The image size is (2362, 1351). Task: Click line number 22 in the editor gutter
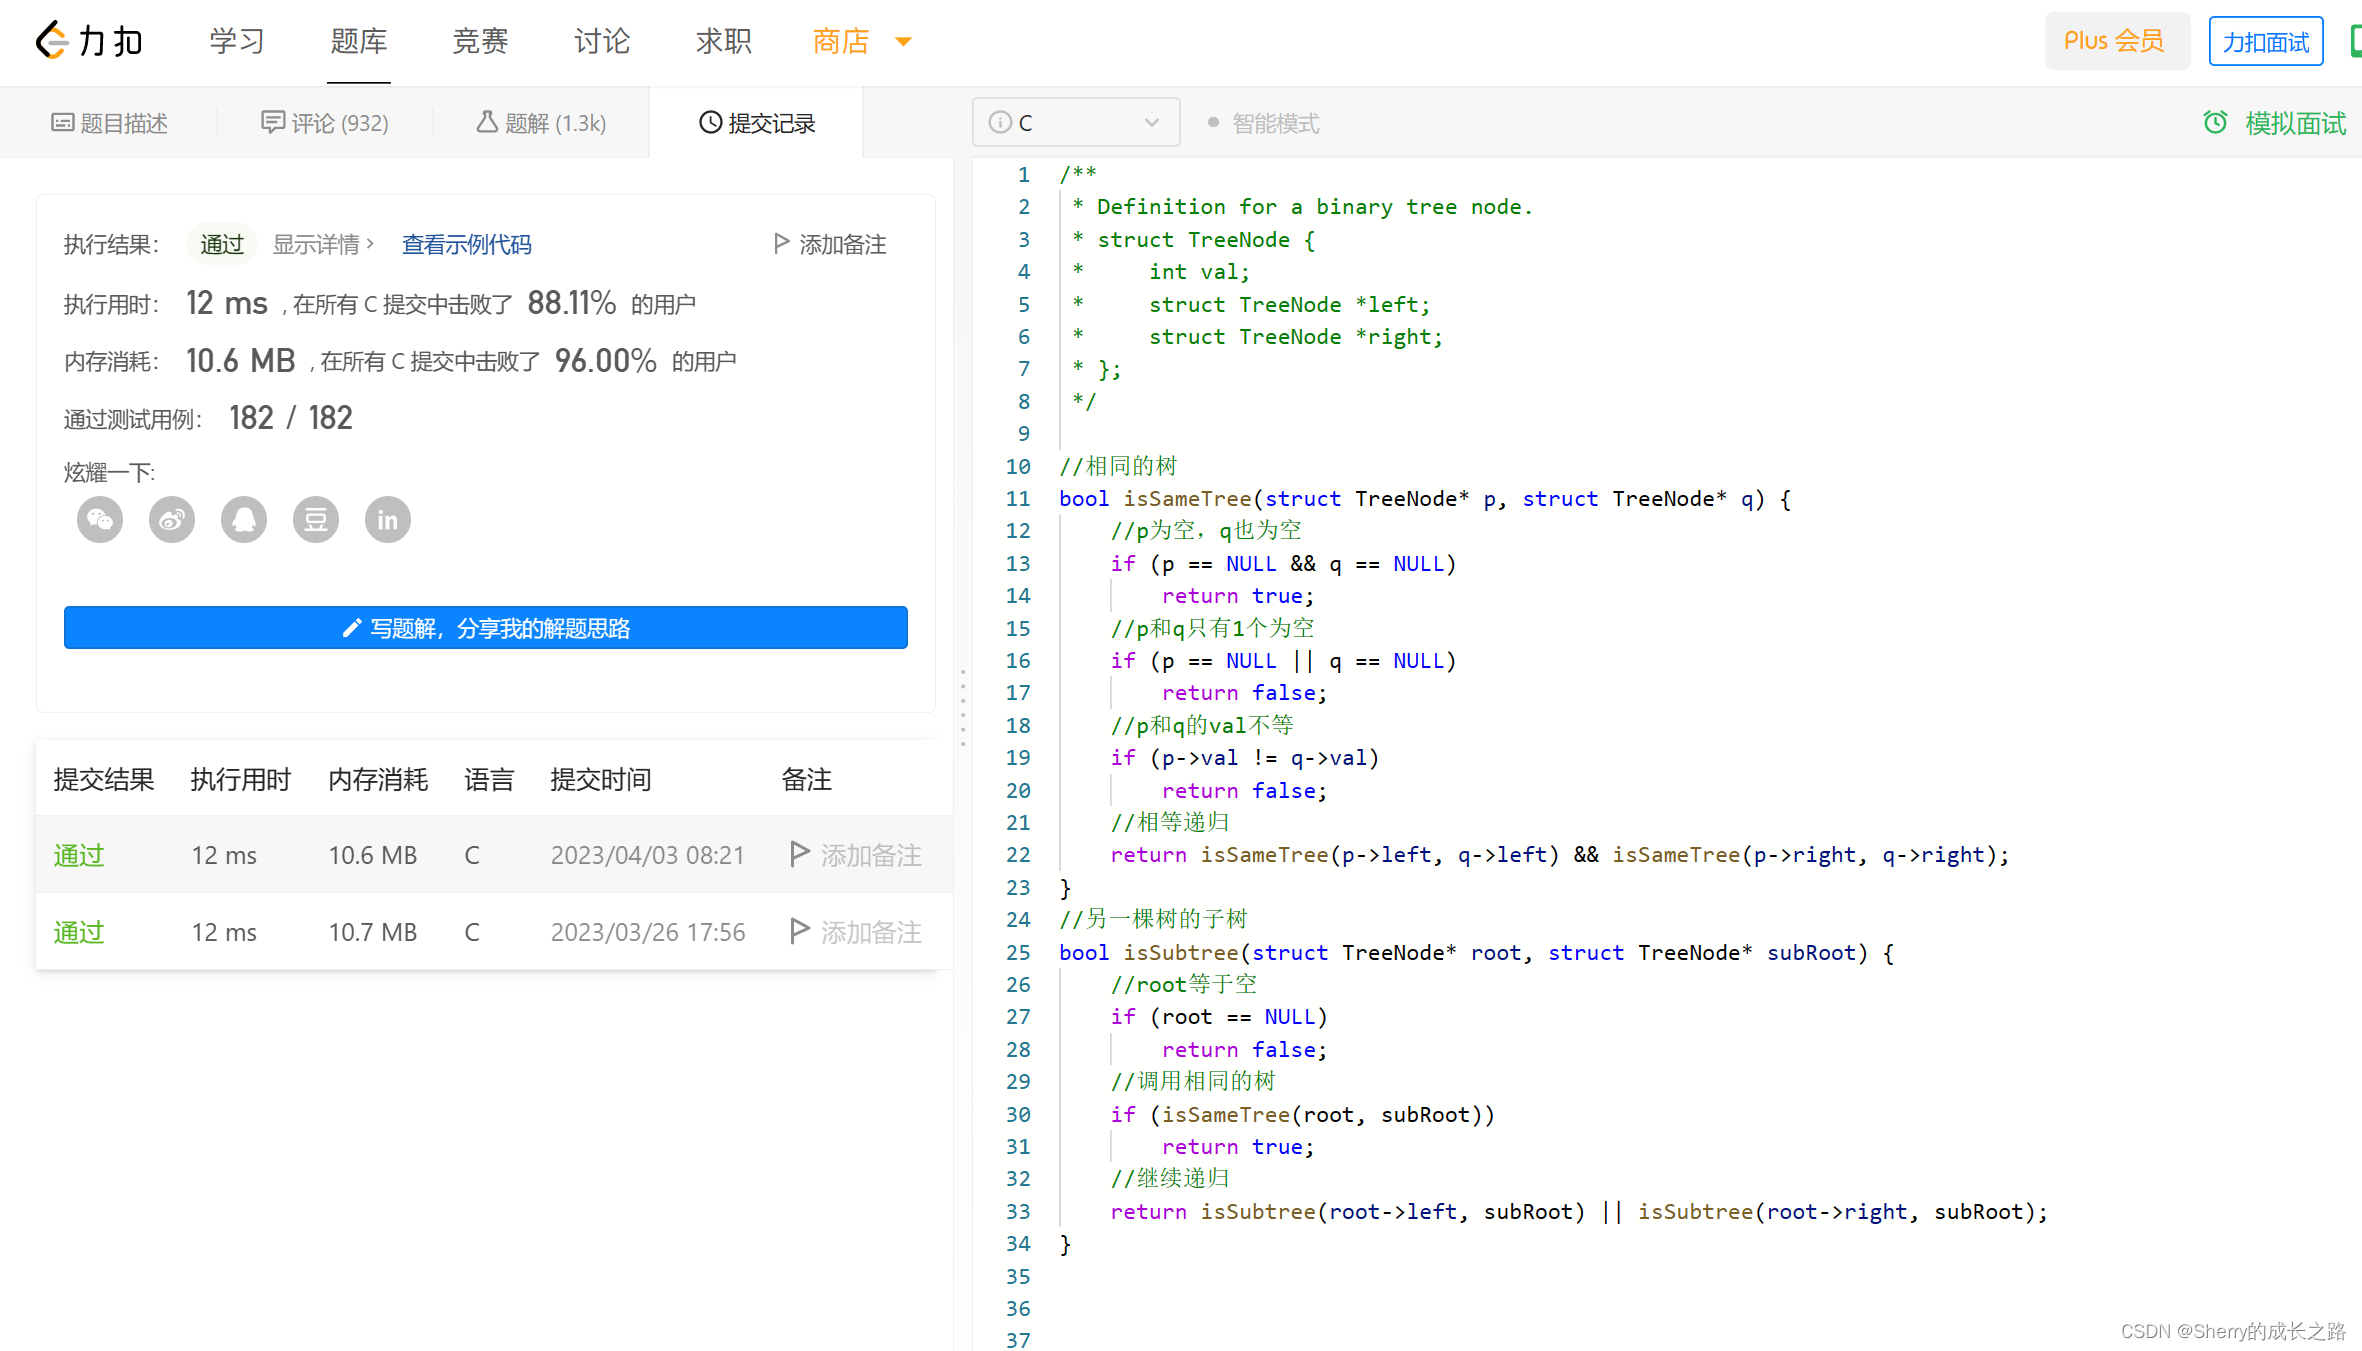point(1018,855)
